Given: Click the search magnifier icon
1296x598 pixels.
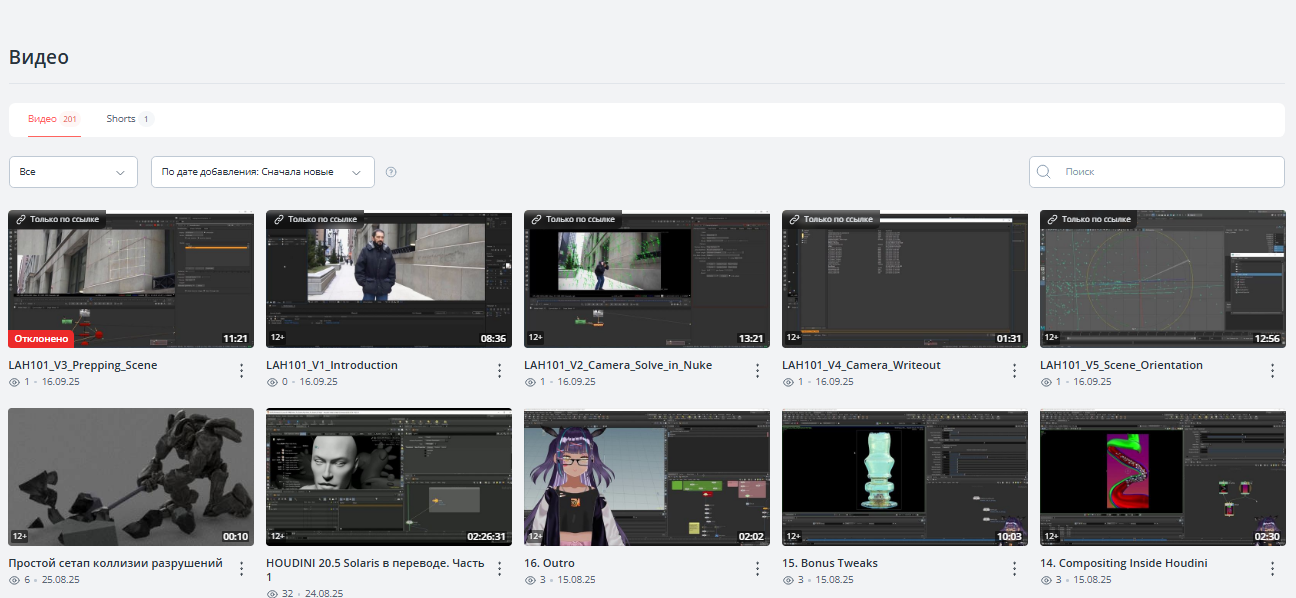Looking at the screenshot, I should (1044, 172).
